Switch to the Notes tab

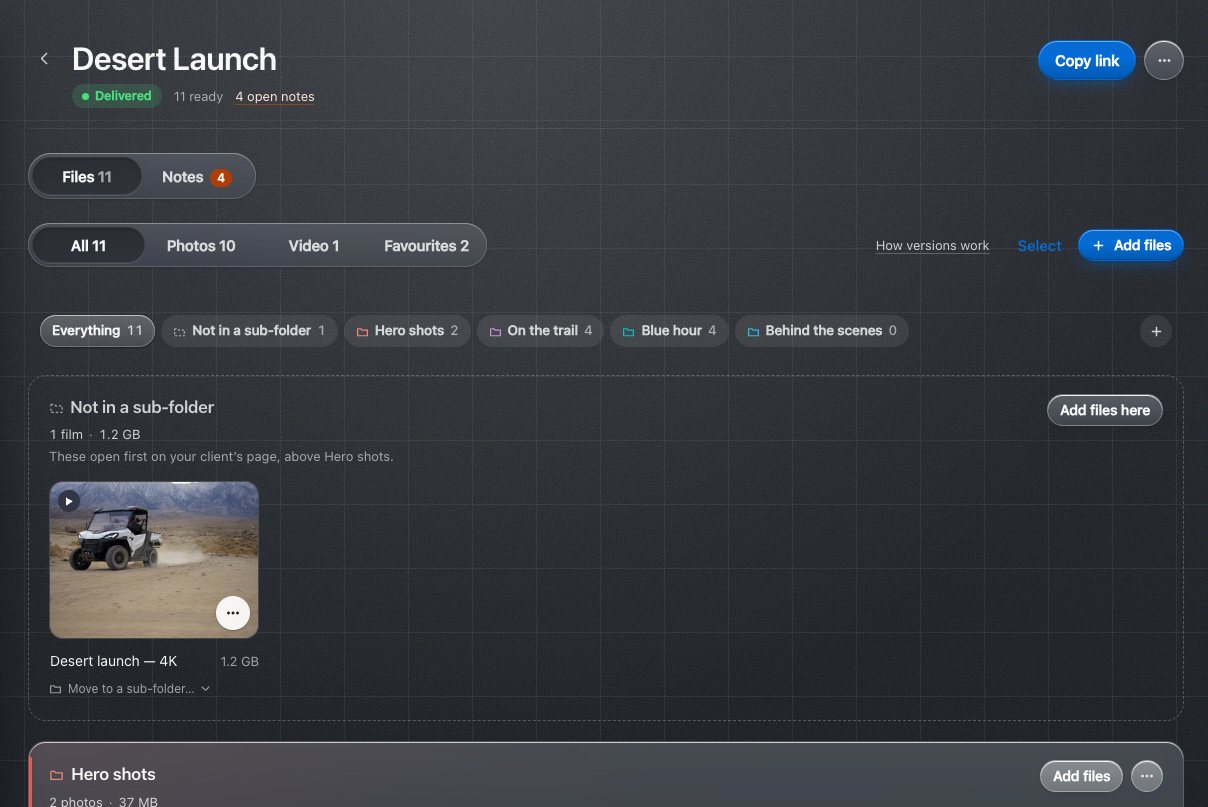click(196, 177)
